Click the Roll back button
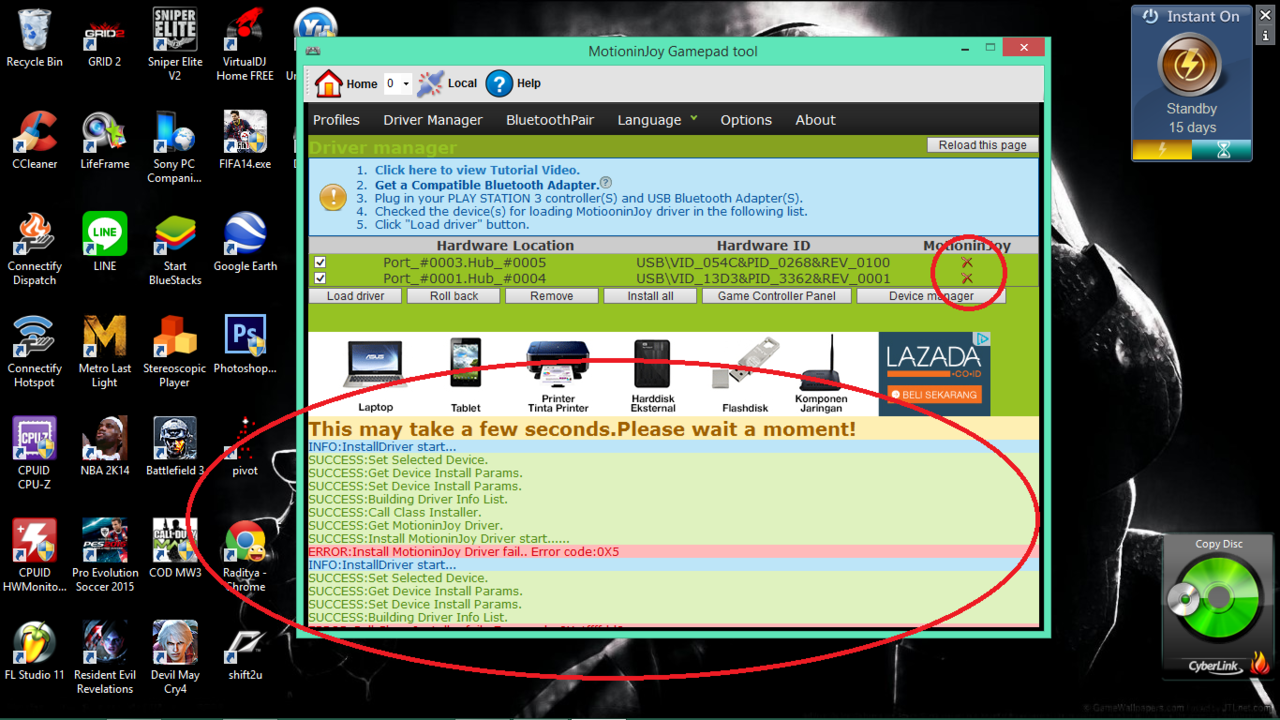This screenshot has height=720, width=1280. coord(454,296)
